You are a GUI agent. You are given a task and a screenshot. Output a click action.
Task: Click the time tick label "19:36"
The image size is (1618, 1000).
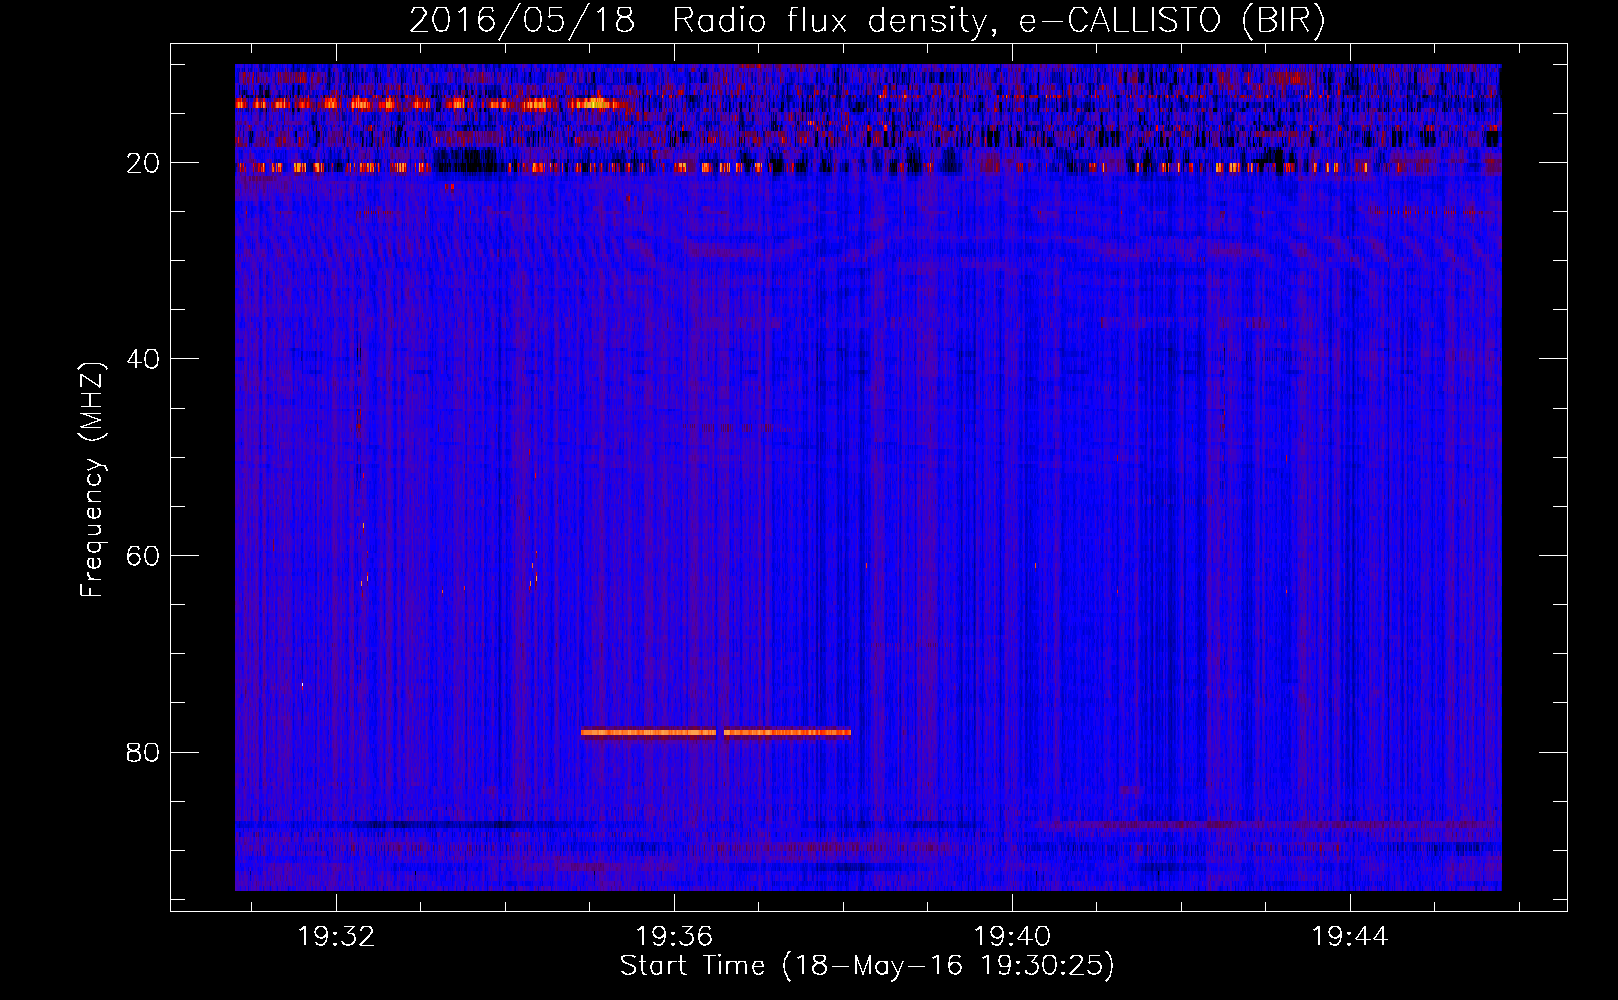pos(675,936)
